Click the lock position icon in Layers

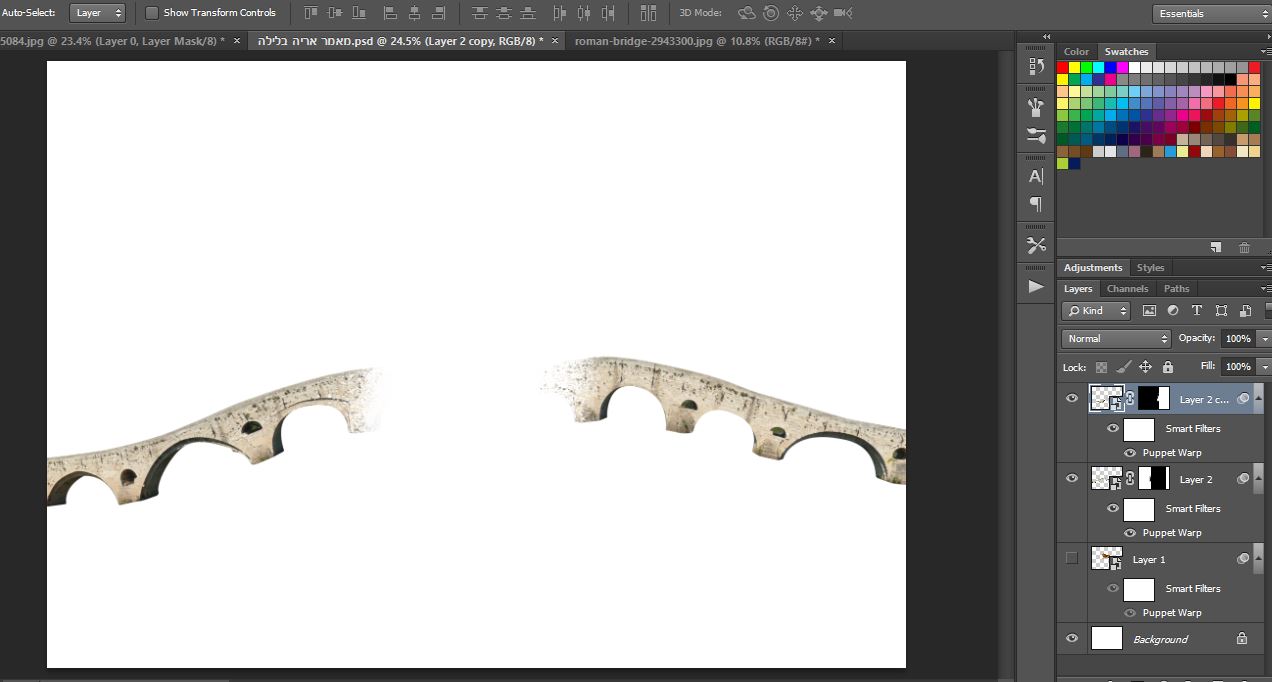(x=1146, y=367)
